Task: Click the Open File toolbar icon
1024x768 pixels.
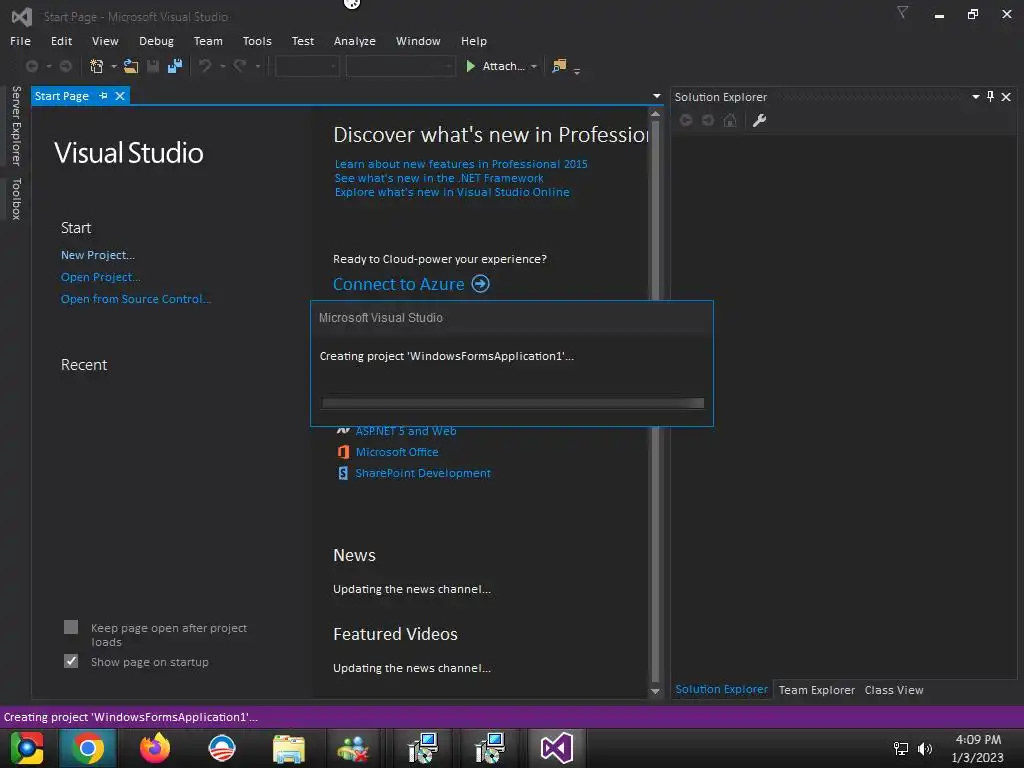Action: [131, 66]
